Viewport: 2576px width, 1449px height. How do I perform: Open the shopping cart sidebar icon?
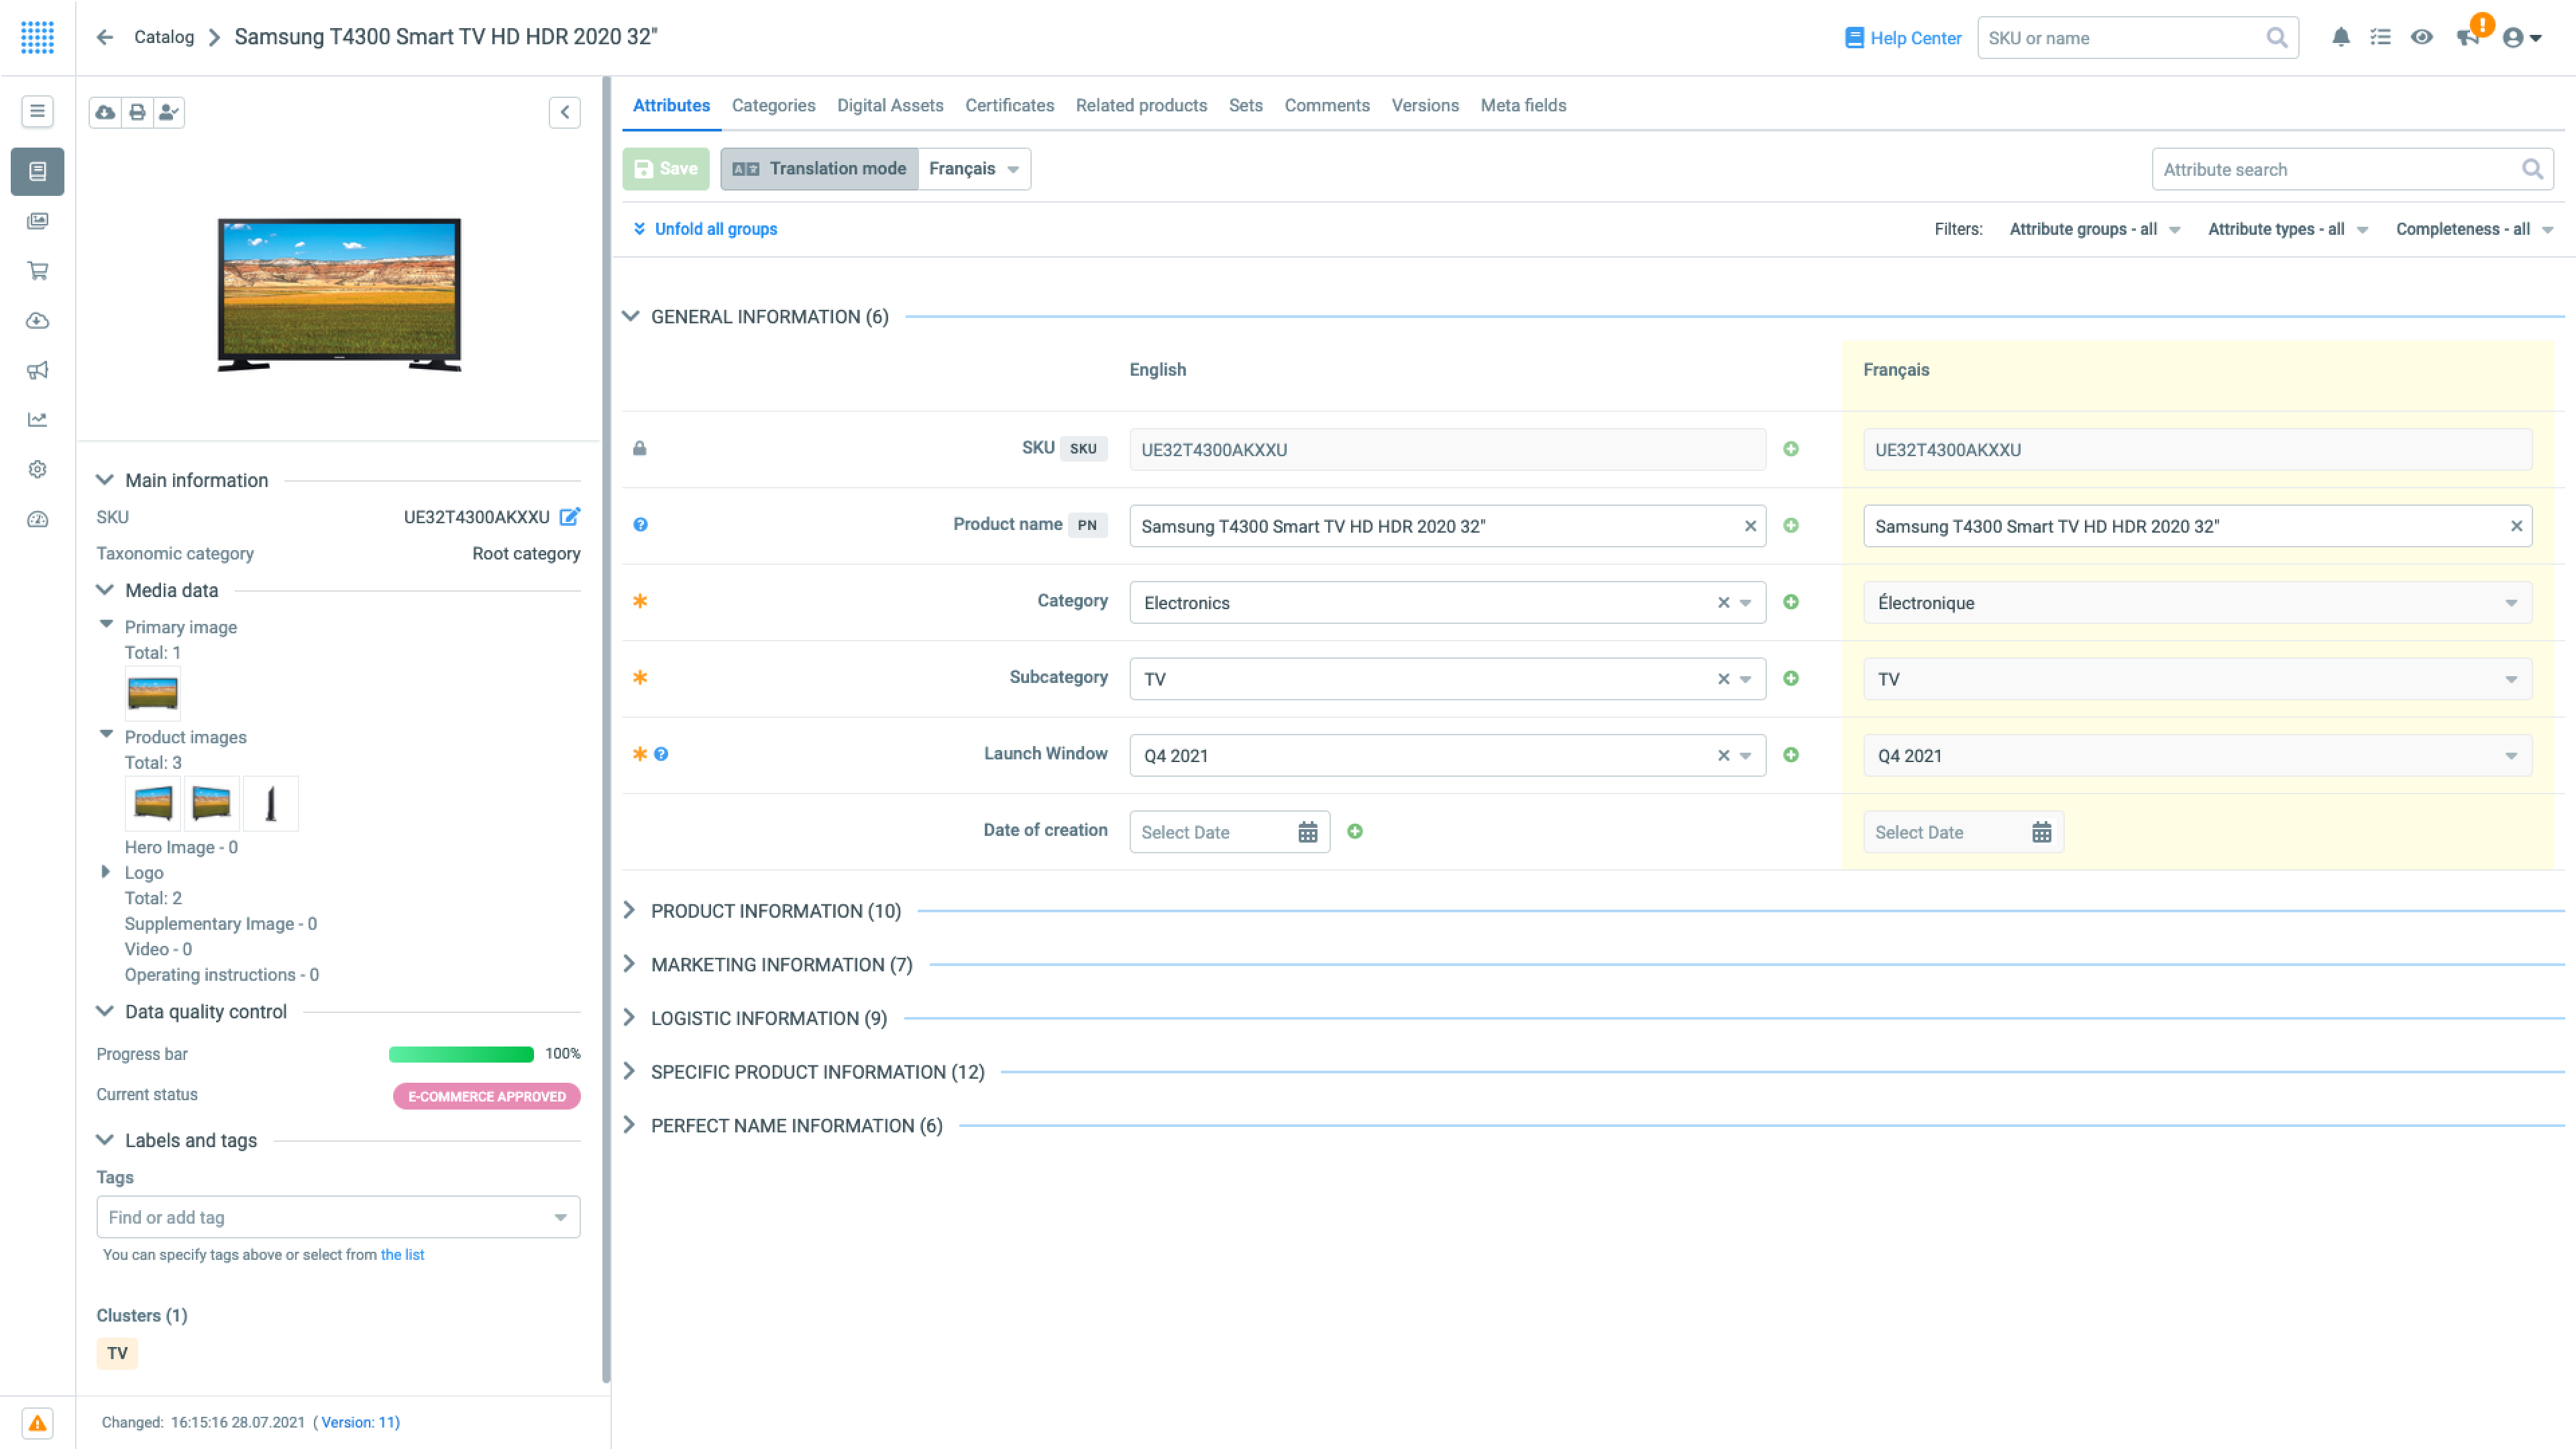coord(37,270)
